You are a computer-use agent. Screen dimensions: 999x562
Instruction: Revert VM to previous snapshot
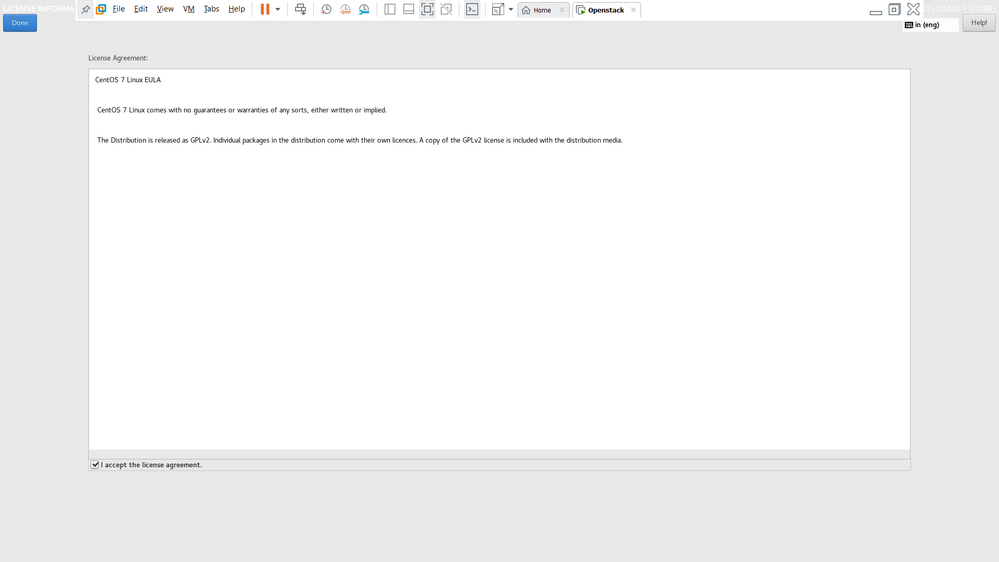345,9
